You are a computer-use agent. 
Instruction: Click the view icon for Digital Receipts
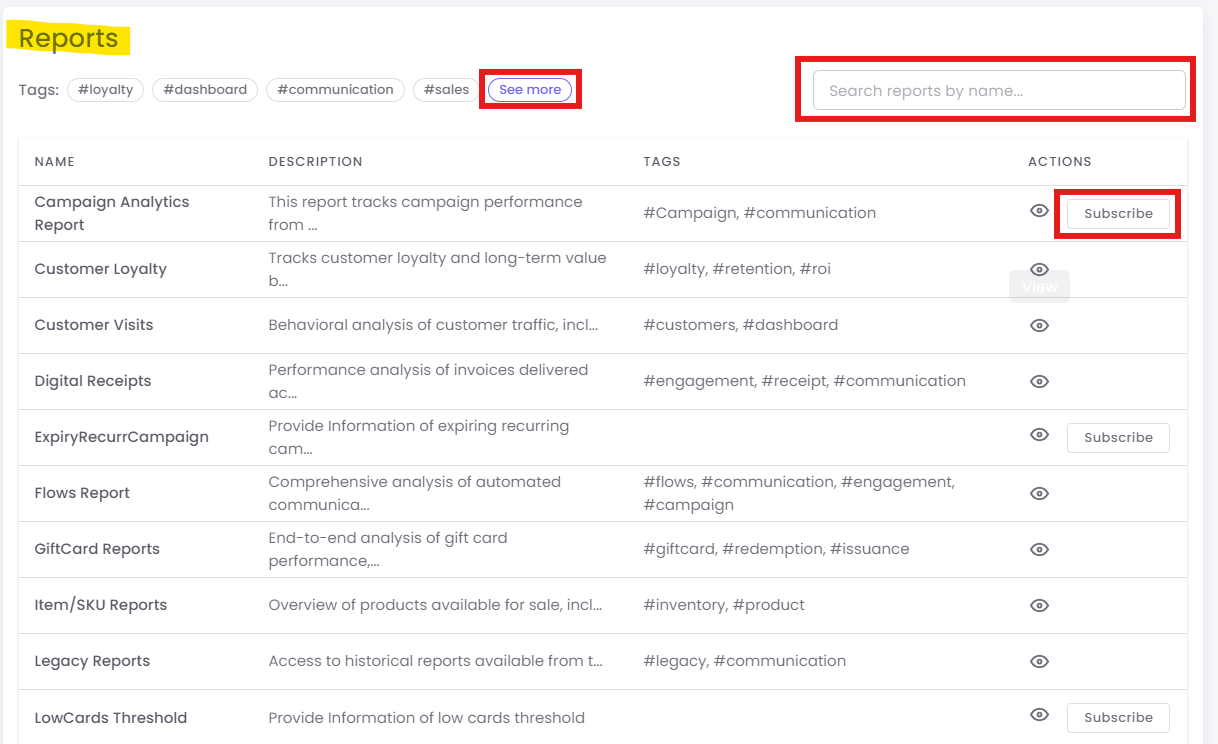pos(1039,381)
